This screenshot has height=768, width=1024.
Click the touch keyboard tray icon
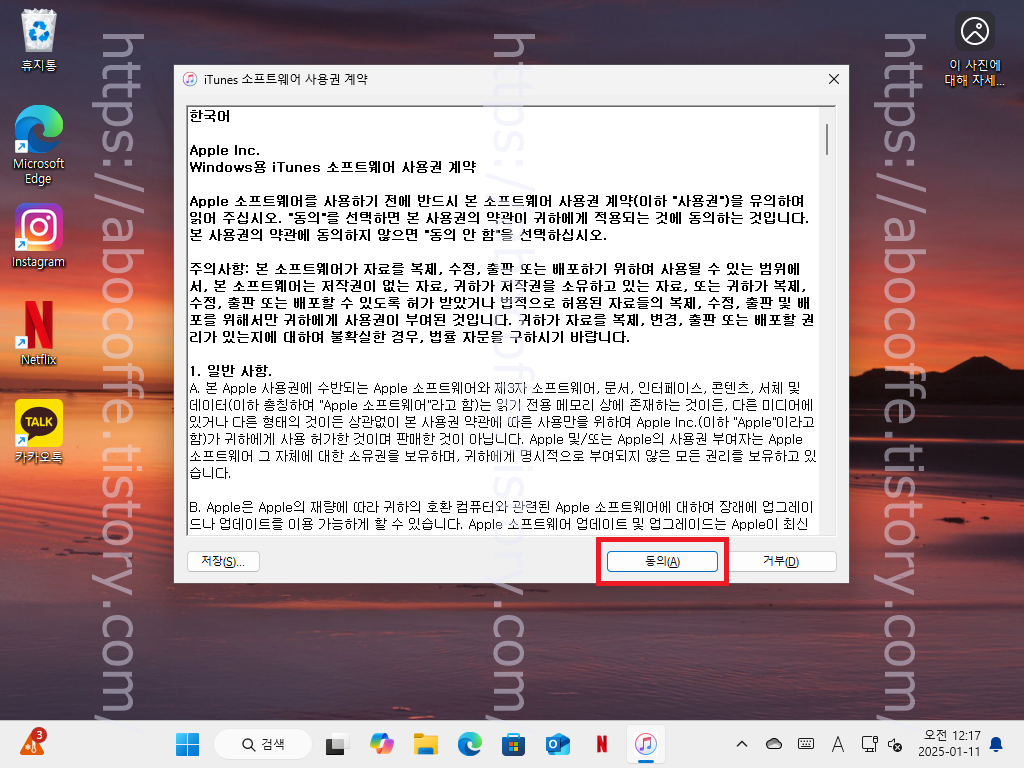pyautogui.click(x=806, y=744)
